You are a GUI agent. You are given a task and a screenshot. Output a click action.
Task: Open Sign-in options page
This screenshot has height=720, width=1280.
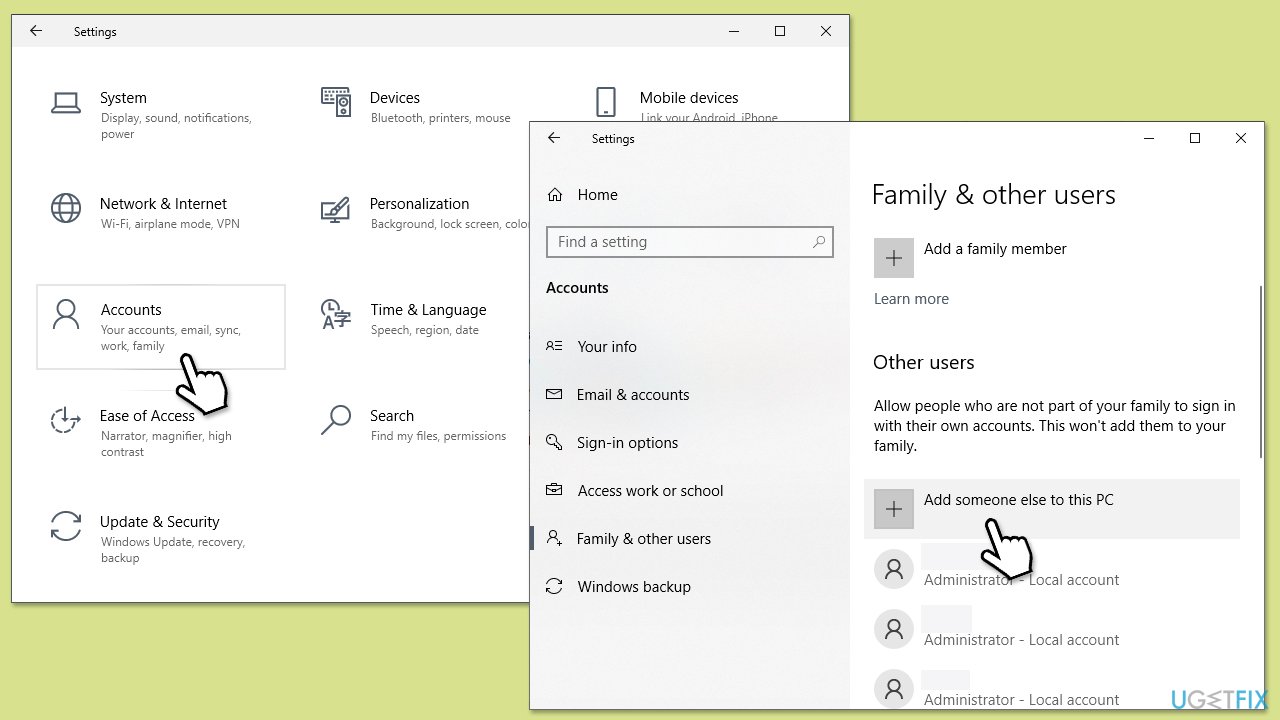click(x=627, y=442)
